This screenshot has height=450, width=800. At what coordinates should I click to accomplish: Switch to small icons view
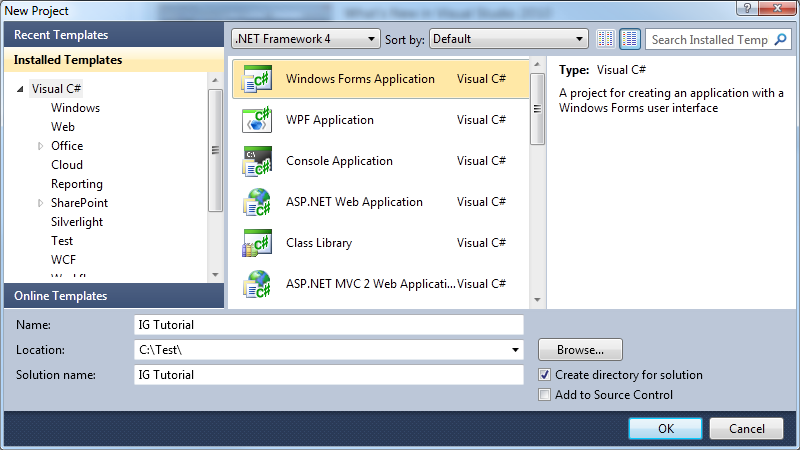coord(606,39)
